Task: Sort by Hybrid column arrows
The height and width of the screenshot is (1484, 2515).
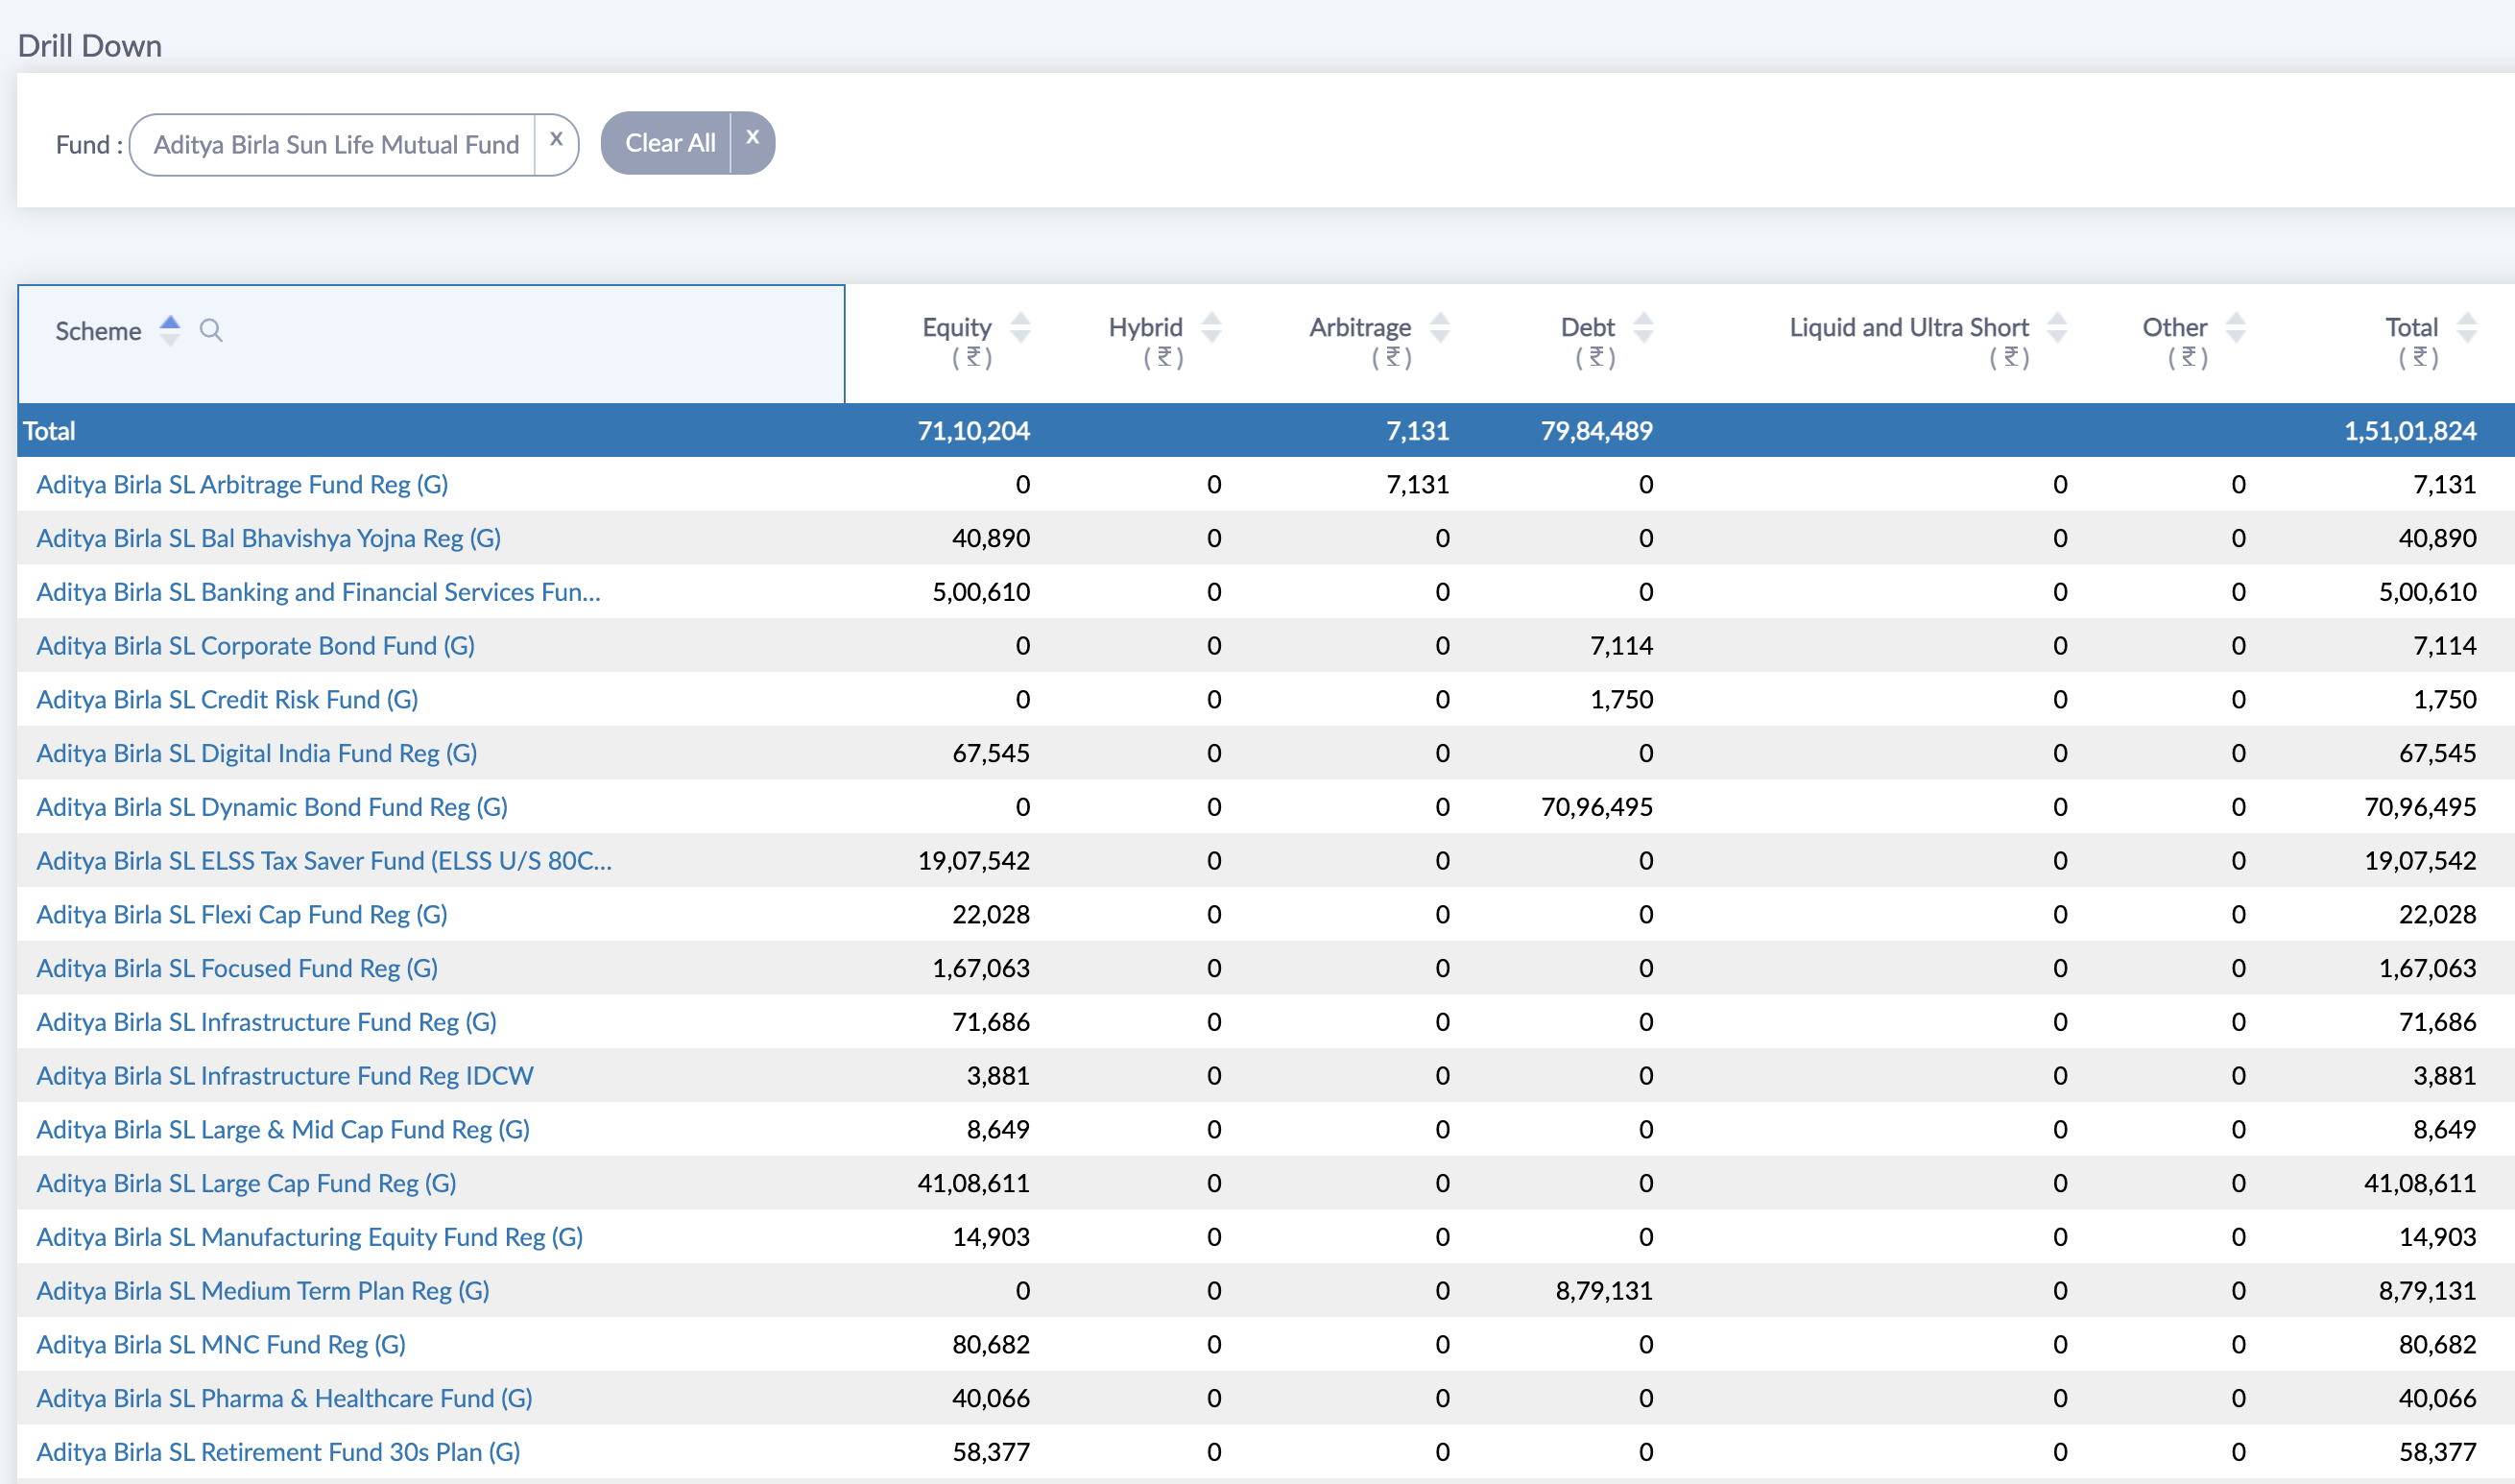Action: 1211,327
